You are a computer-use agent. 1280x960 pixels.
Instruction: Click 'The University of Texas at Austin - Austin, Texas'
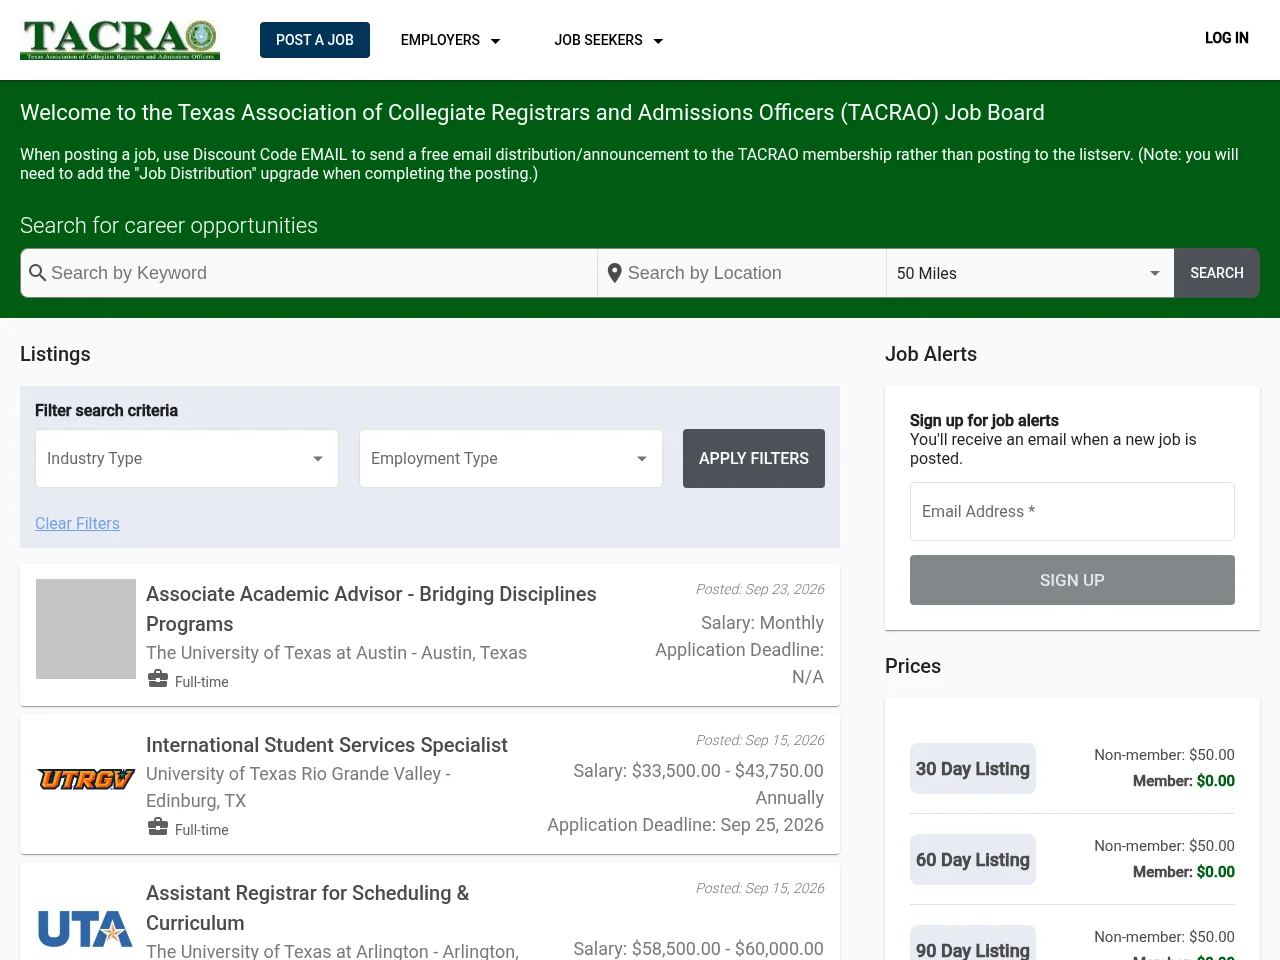tap(336, 653)
